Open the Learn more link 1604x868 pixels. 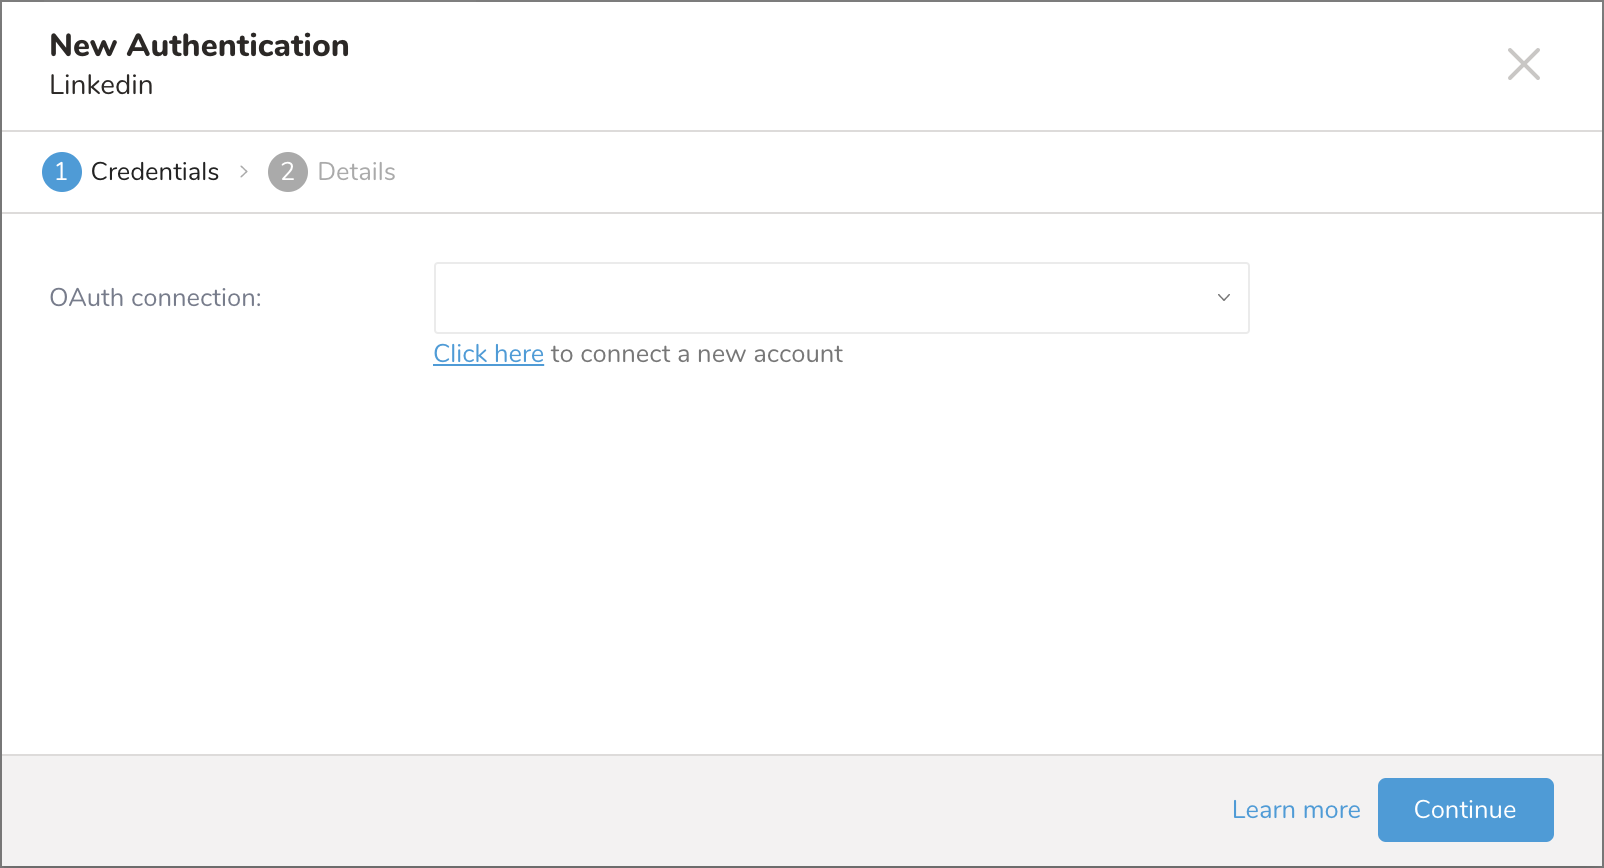click(x=1295, y=810)
